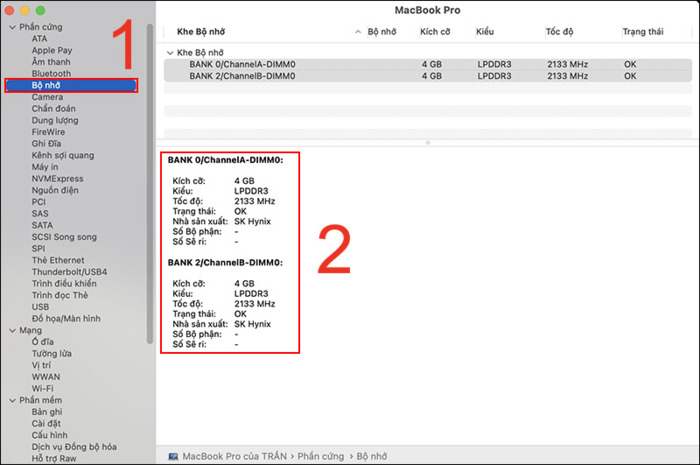Sort by the Tốc độ column header
Viewport: 700px width, 465px height.
tap(560, 32)
